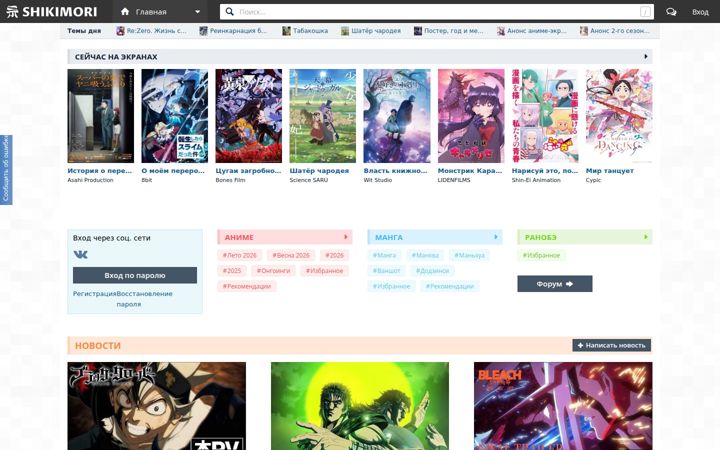Click the Wit Studio studio name
This screenshot has width=720, height=450.
click(x=377, y=180)
